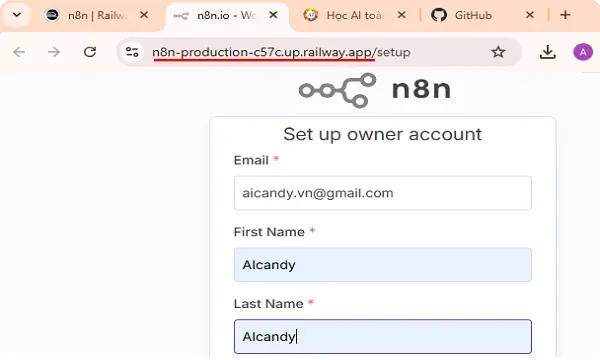Reload the current page

[x=90, y=52]
